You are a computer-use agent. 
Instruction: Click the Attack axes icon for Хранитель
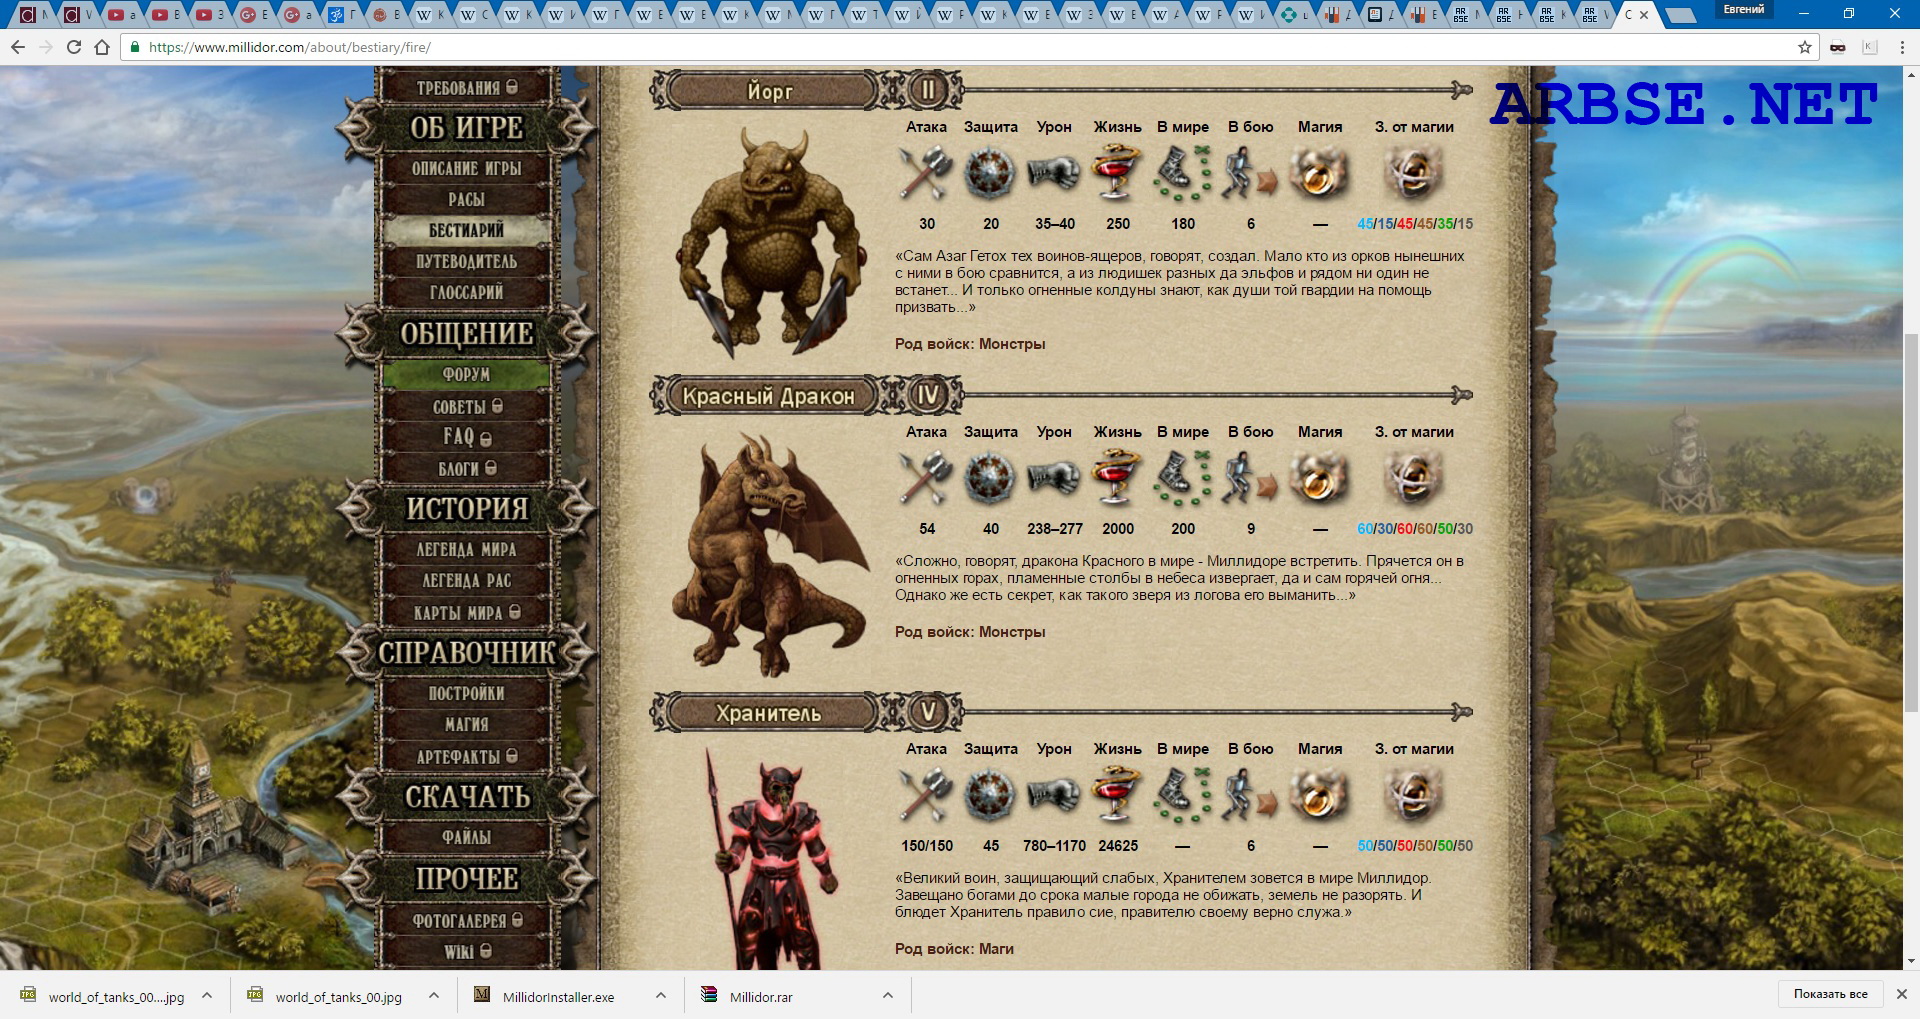click(x=926, y=795)
